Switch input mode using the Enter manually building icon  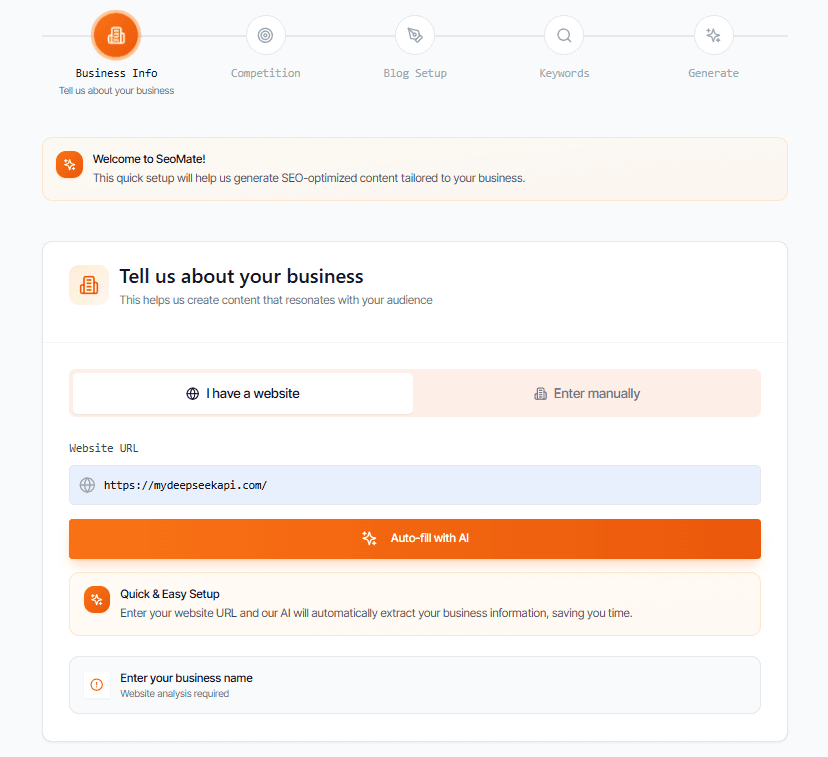[x=539, y=393]
